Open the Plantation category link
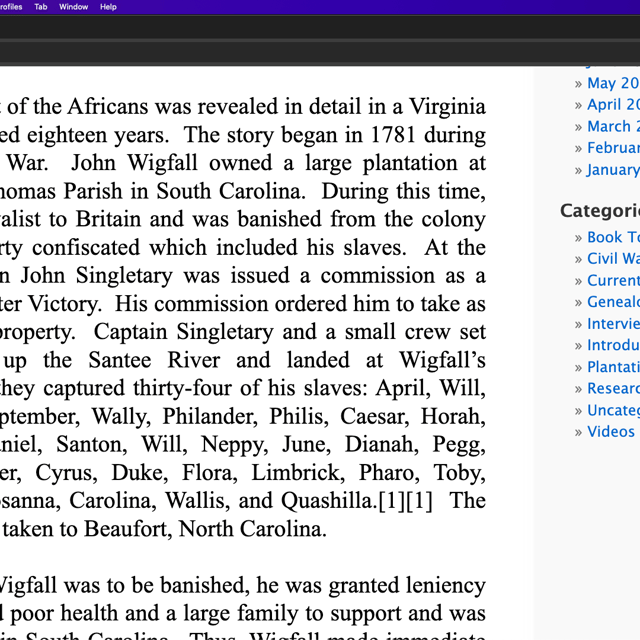This screenshot has width=640, height=640. tap(613, 367)
